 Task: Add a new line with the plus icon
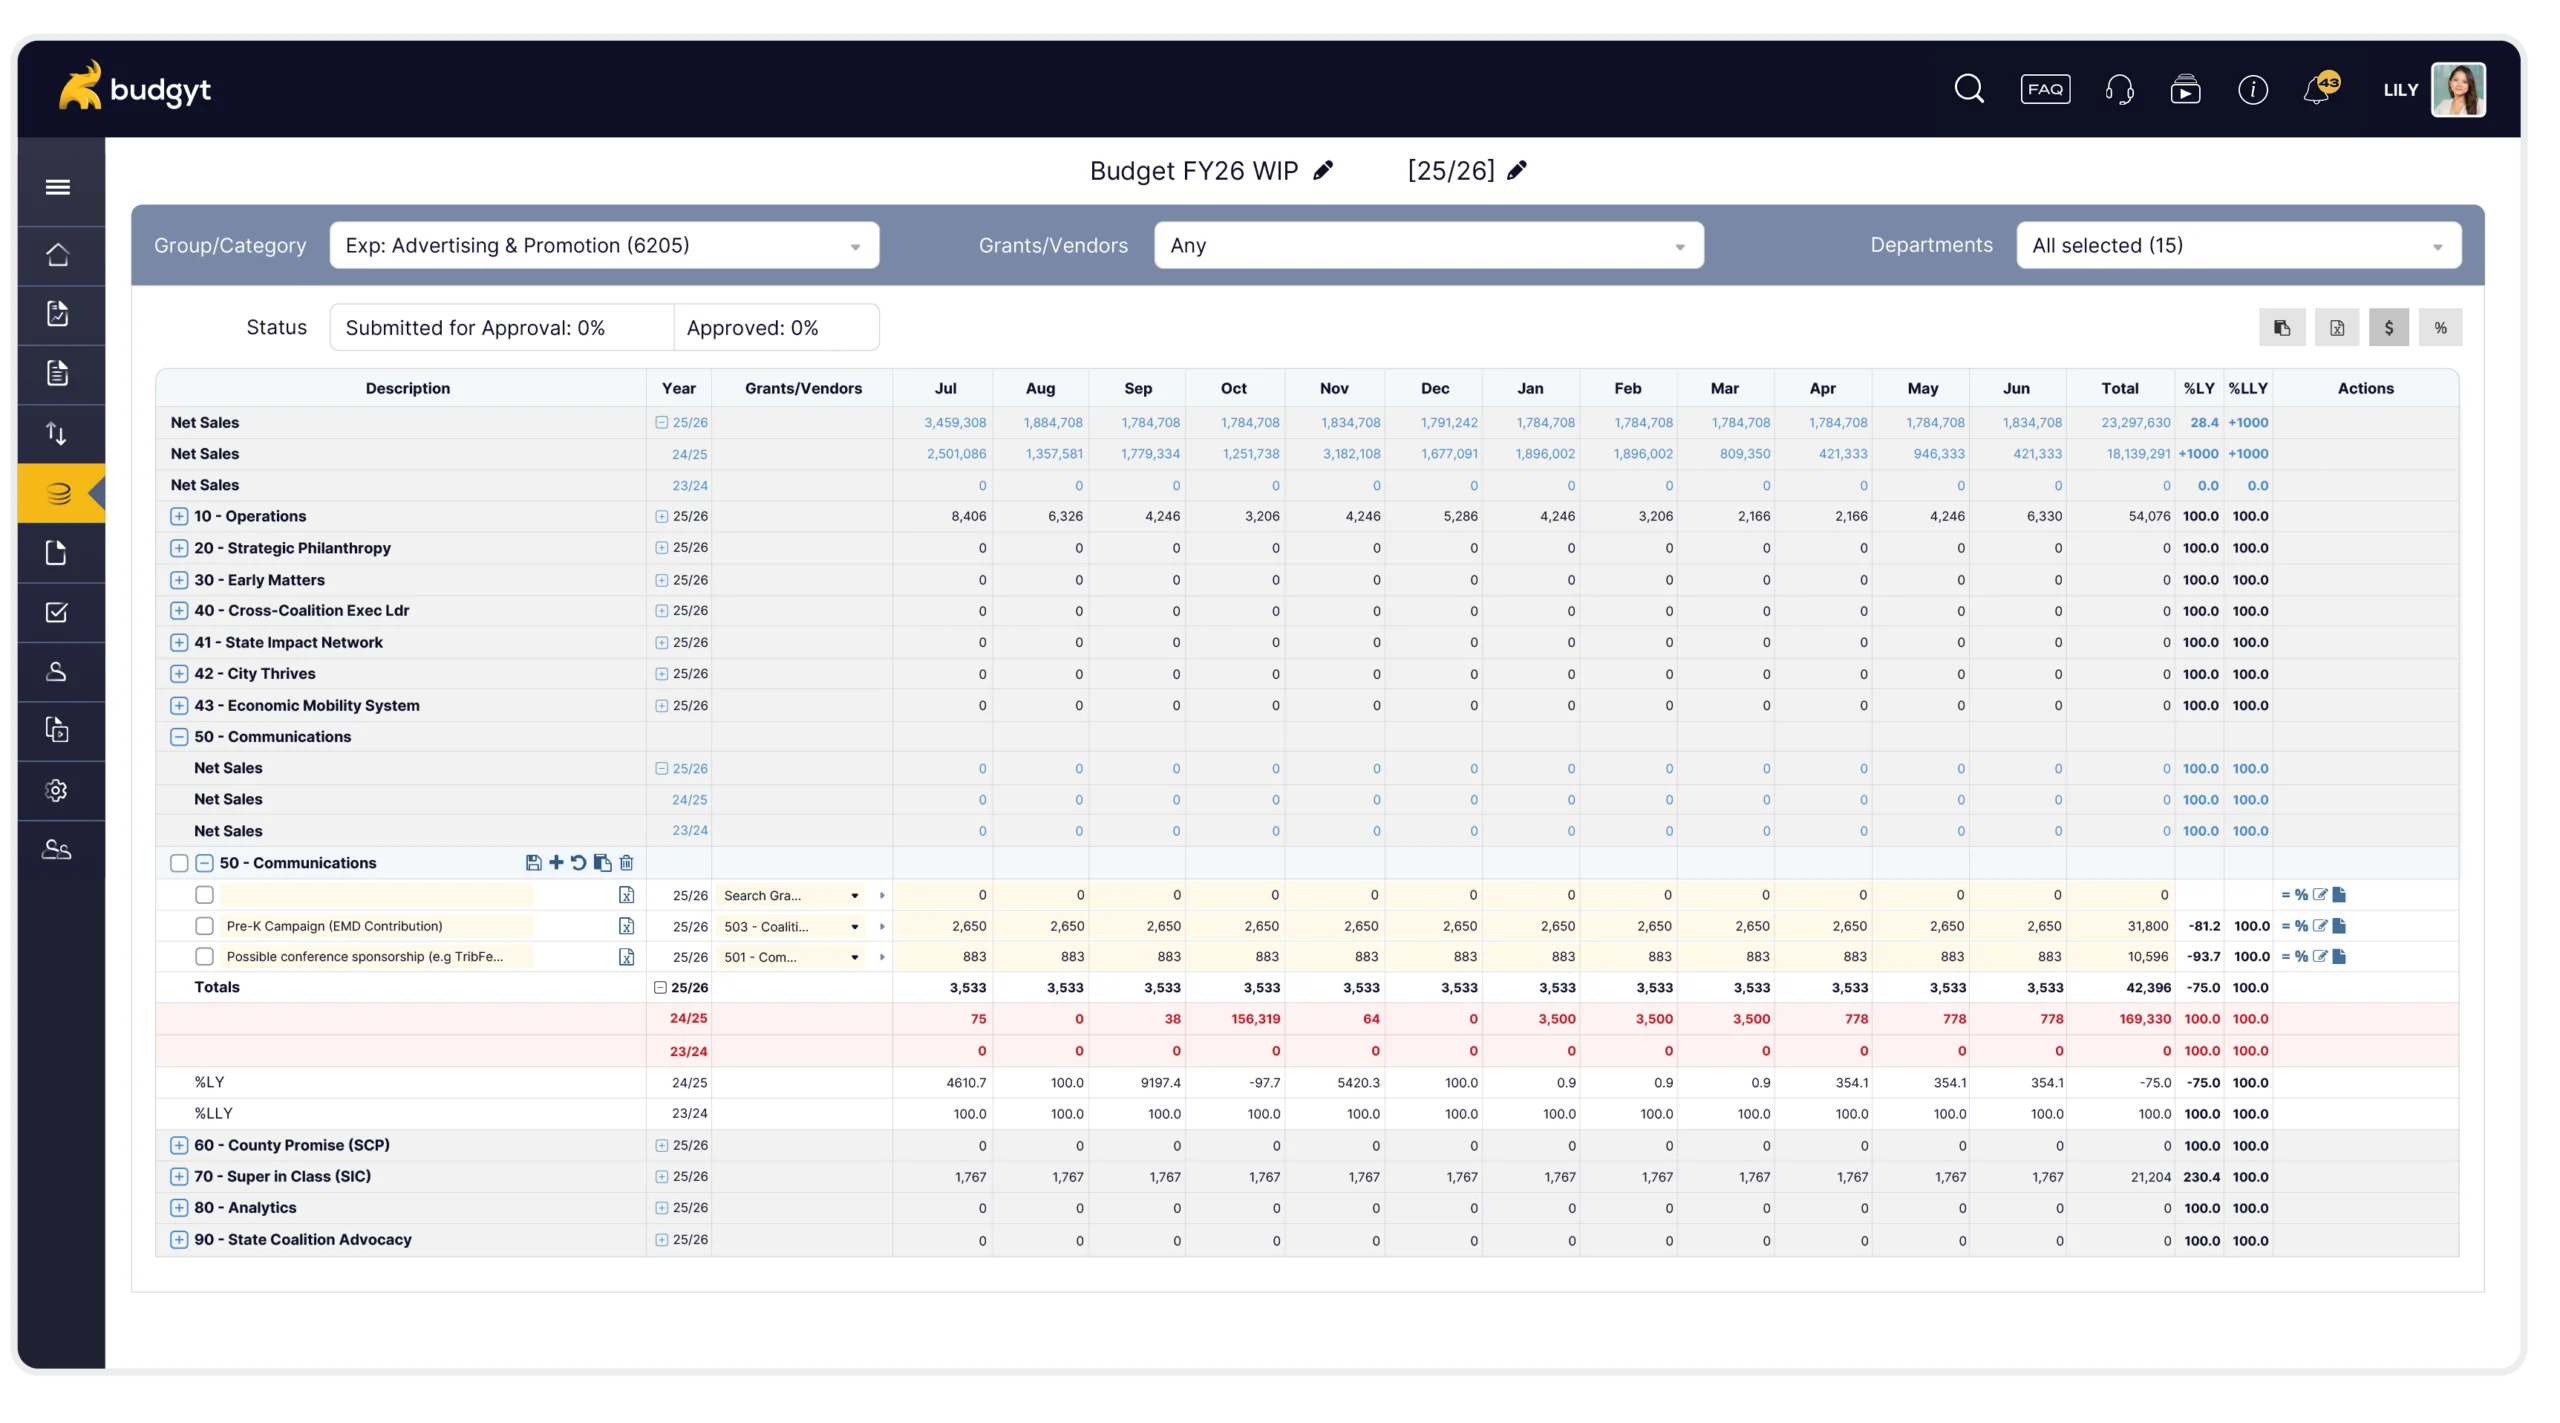click(556, 863)
